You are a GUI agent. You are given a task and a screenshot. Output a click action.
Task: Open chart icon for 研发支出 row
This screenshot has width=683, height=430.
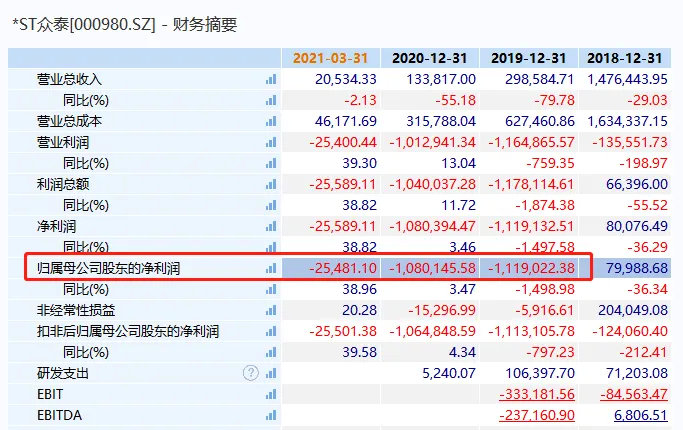pos(271,373)
